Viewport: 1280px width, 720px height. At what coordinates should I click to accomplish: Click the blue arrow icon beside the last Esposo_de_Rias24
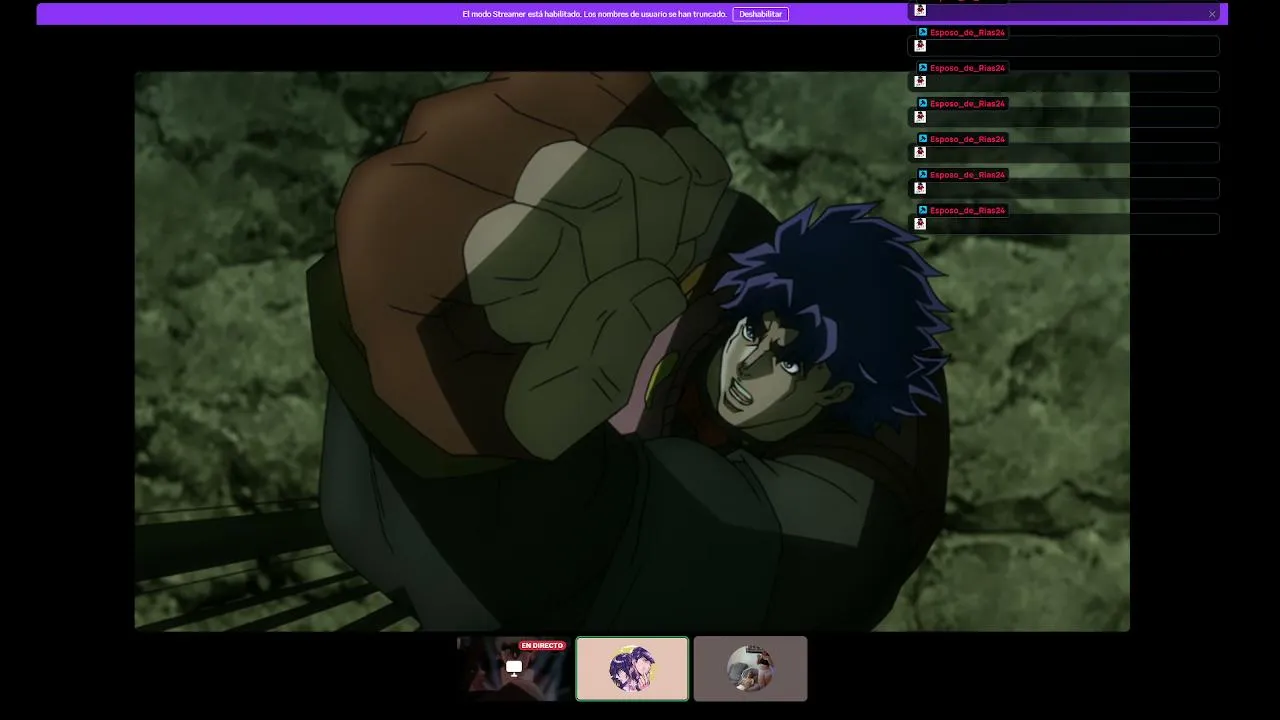point(923,210)
